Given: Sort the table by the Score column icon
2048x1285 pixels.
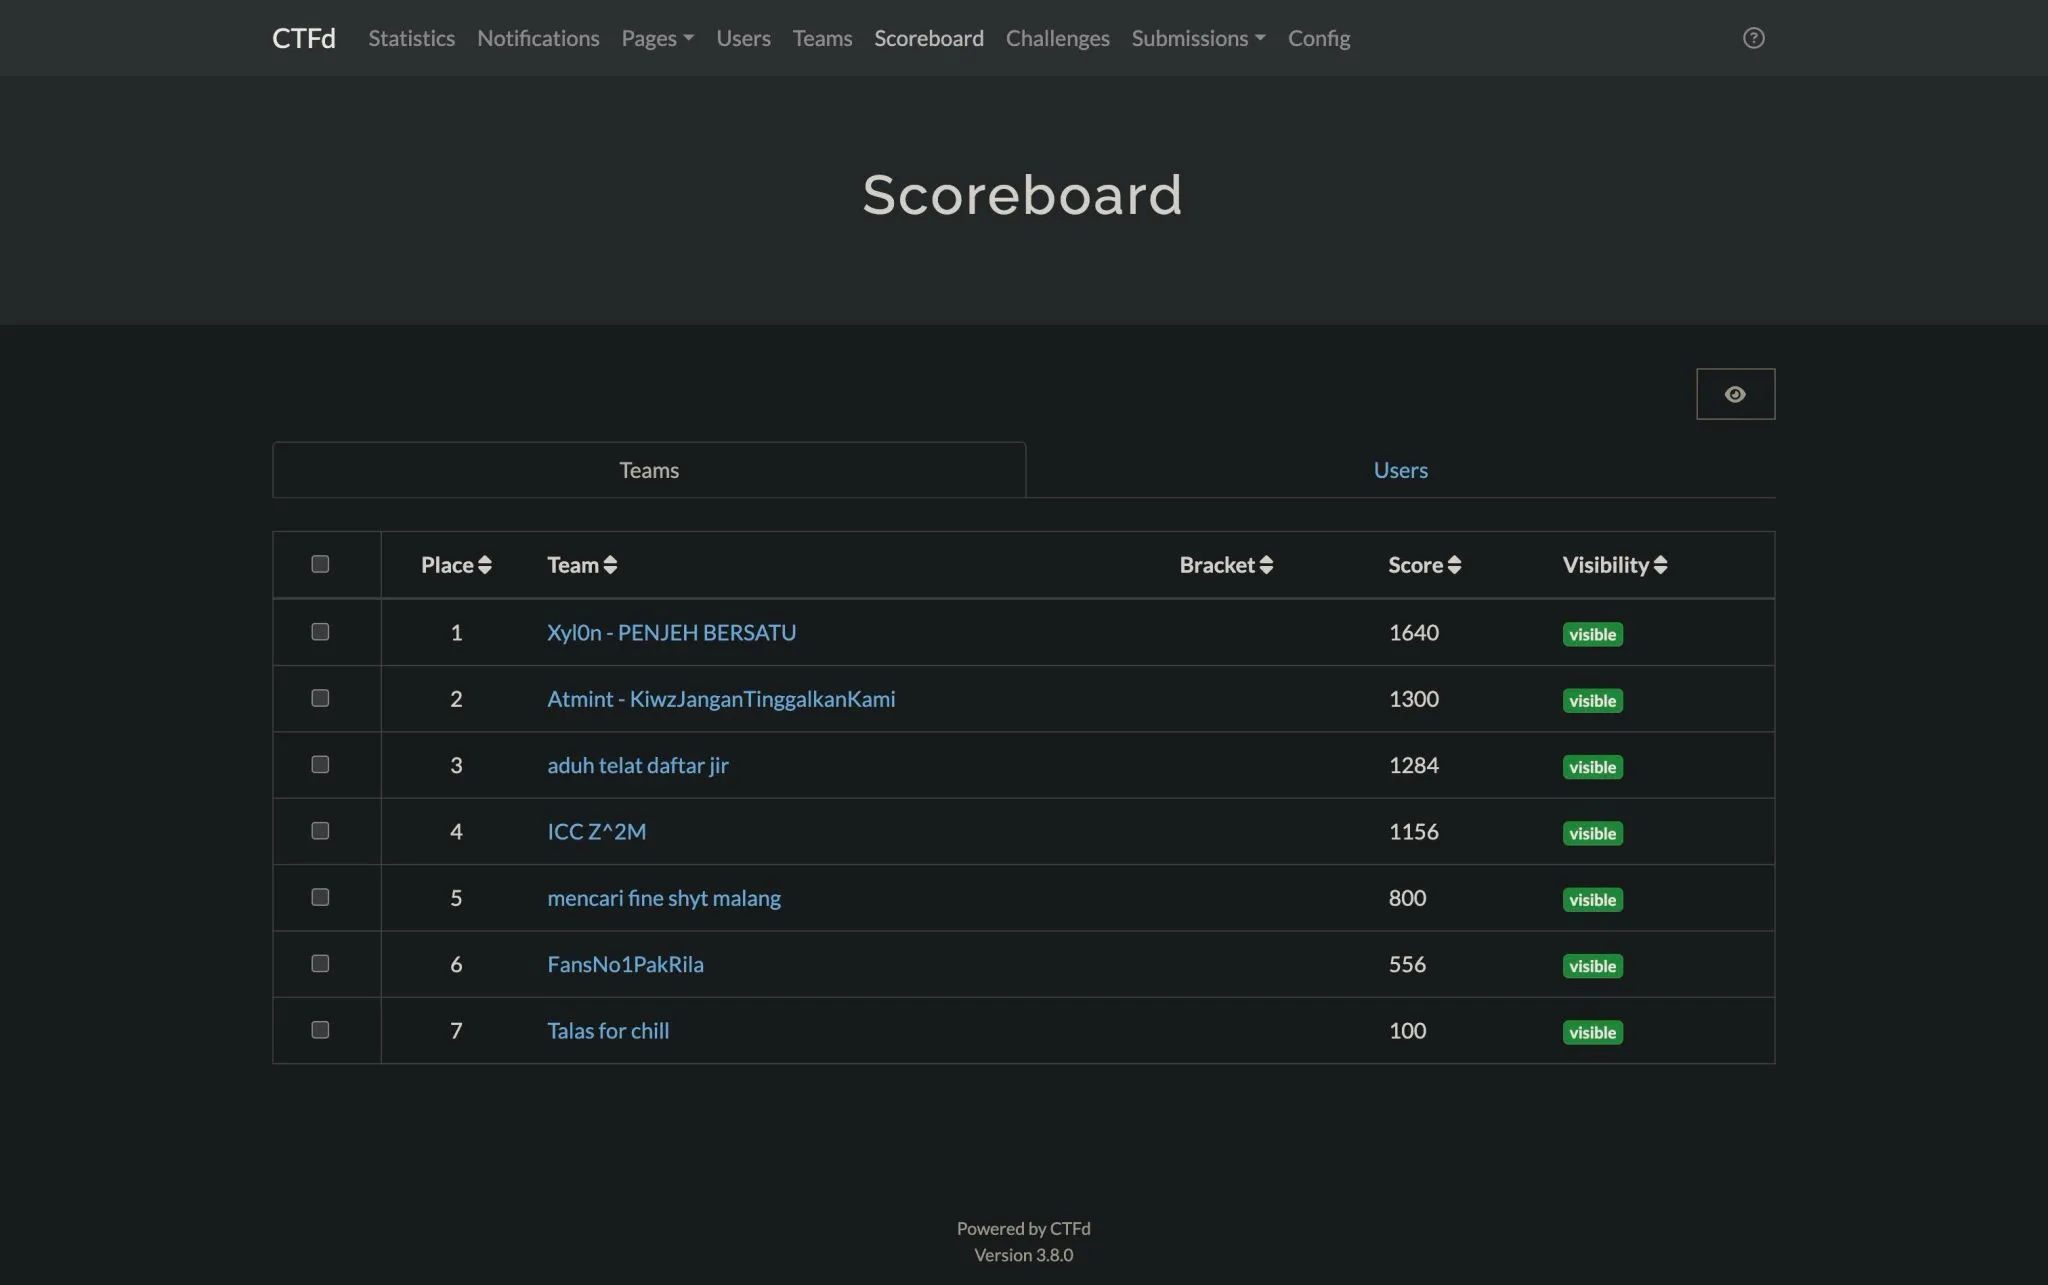Looking at the screenshot, I should click(1454, 564).
